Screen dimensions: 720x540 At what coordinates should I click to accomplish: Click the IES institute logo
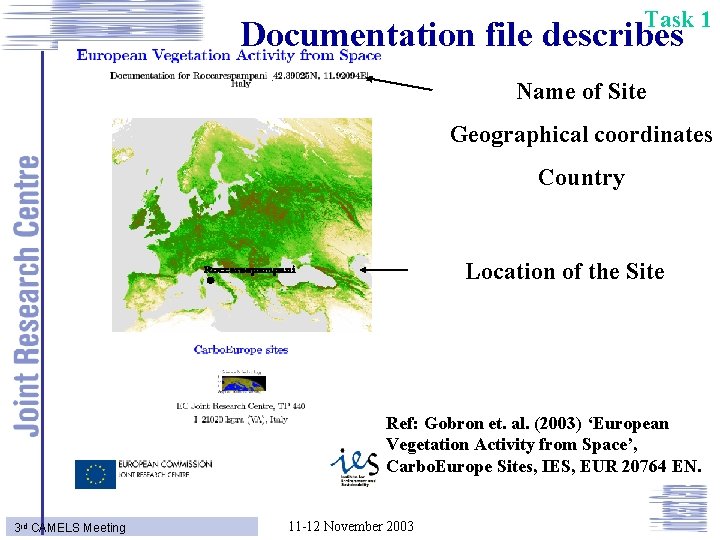pyautogui.click(x=354, y=467)
